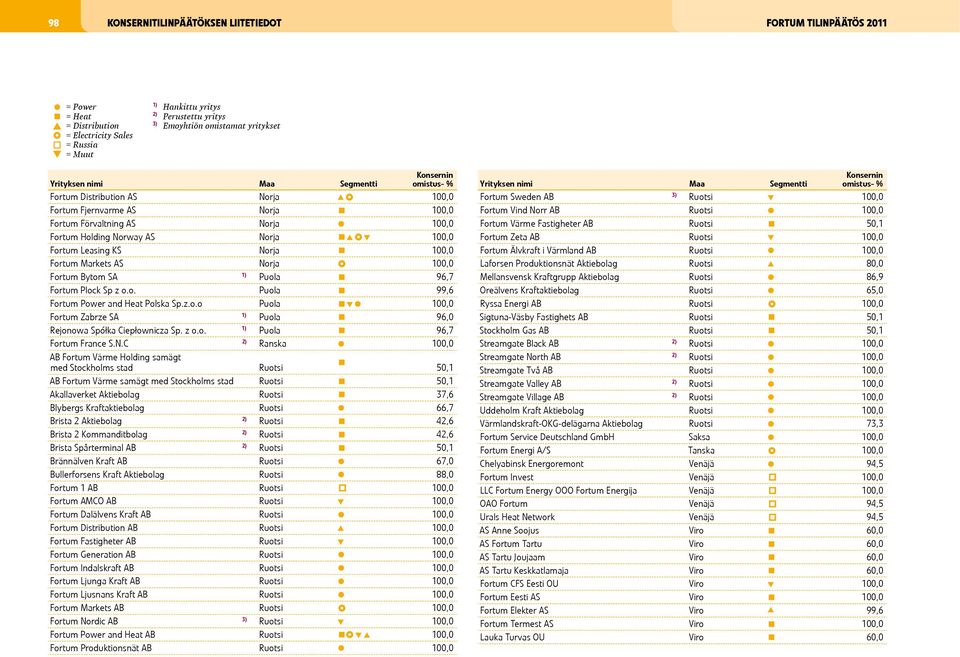Click square icon in Stockholm Gas AB row
960x657 pixels.
coord(771,331)
